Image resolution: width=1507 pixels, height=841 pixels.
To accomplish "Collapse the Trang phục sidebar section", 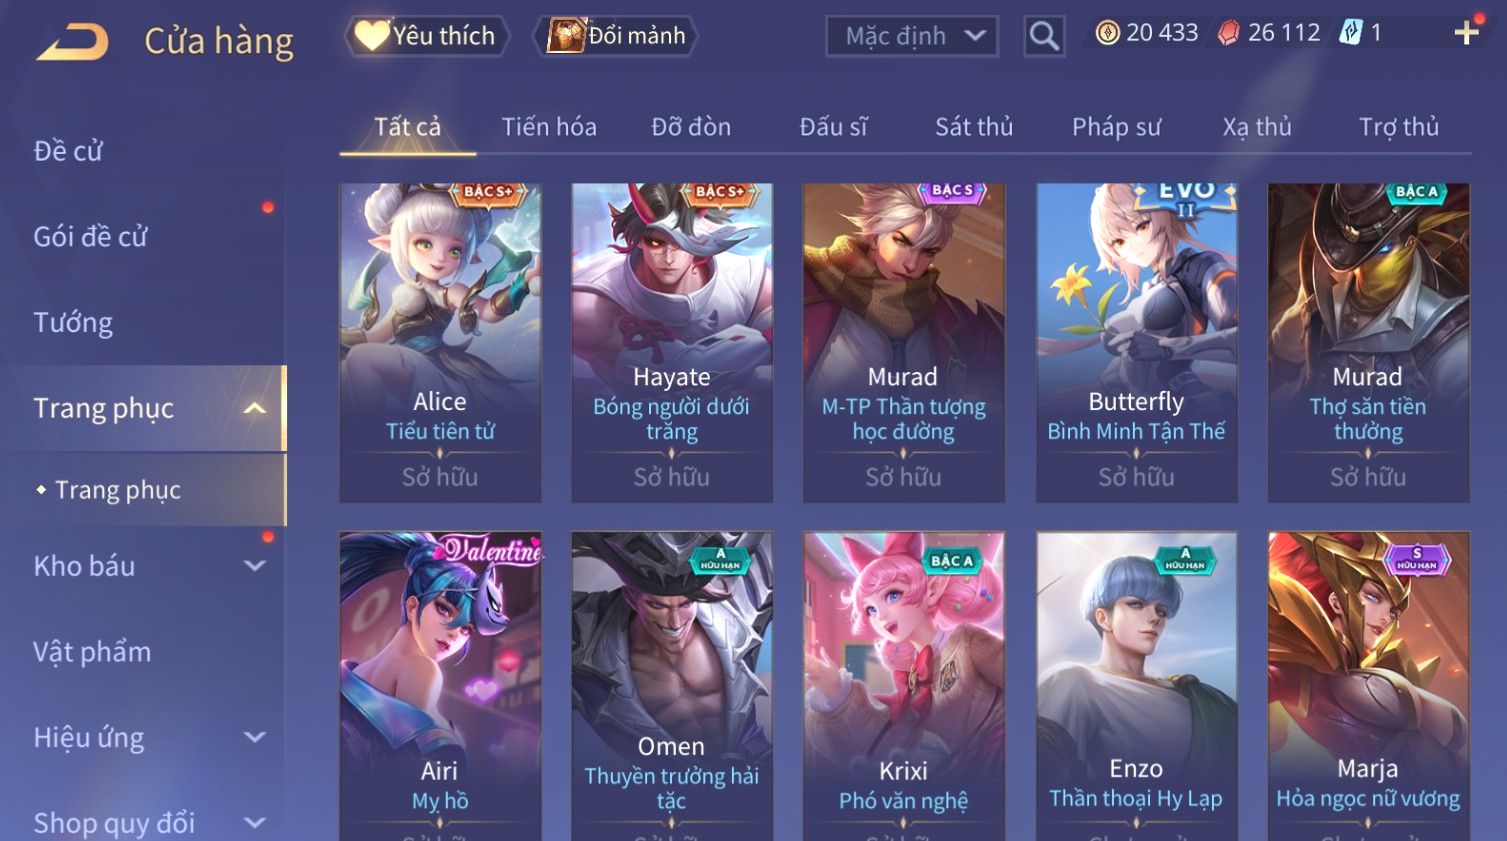I will coord(255,408).
